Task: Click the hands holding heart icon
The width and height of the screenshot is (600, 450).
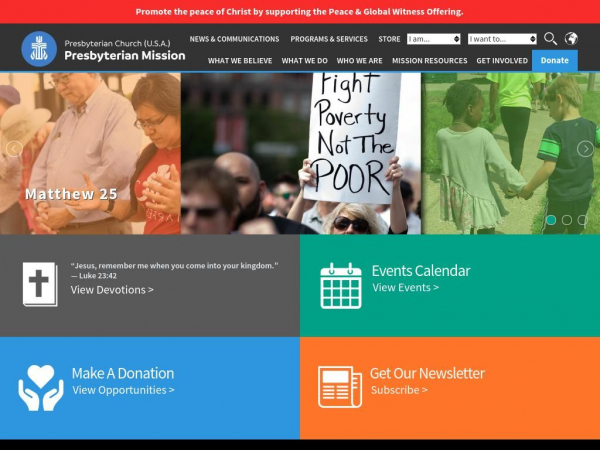Action: [41, 388]
